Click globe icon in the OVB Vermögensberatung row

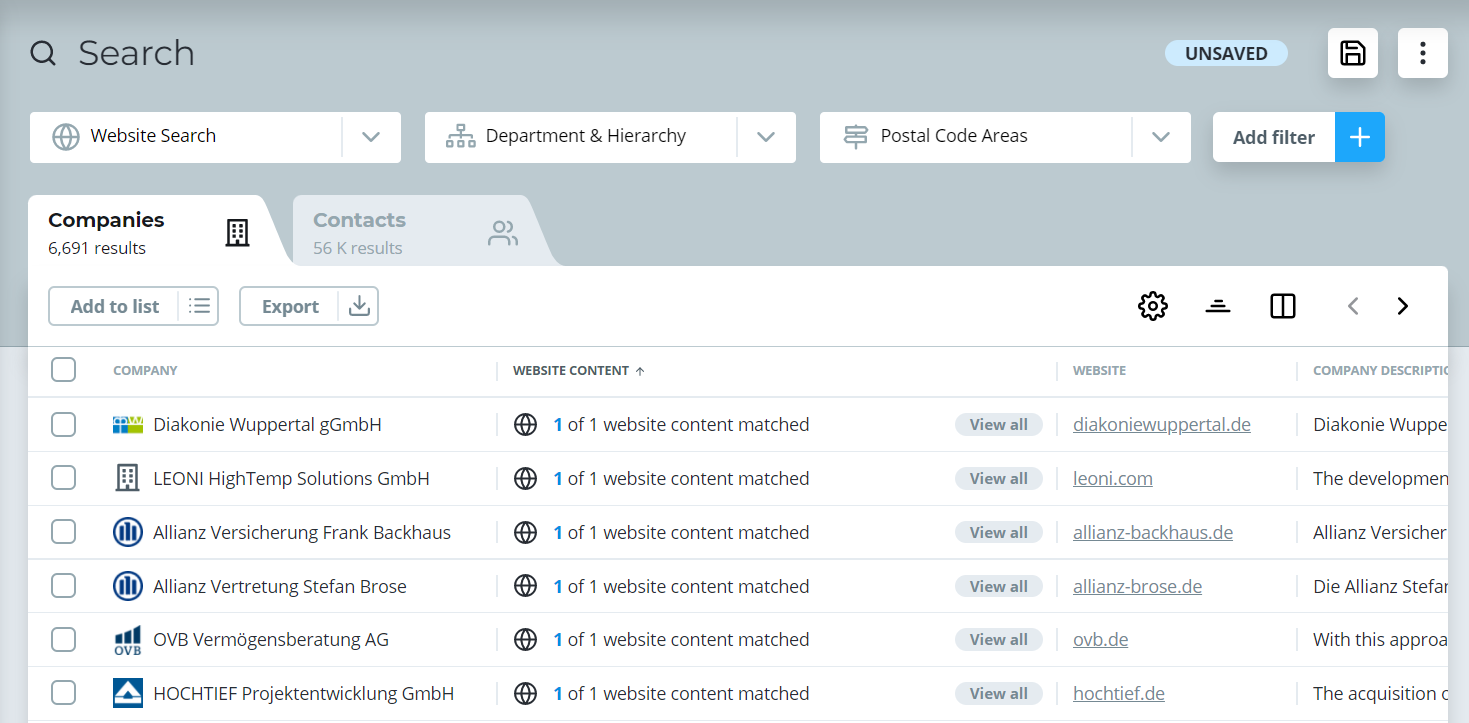tap(526, 640)
